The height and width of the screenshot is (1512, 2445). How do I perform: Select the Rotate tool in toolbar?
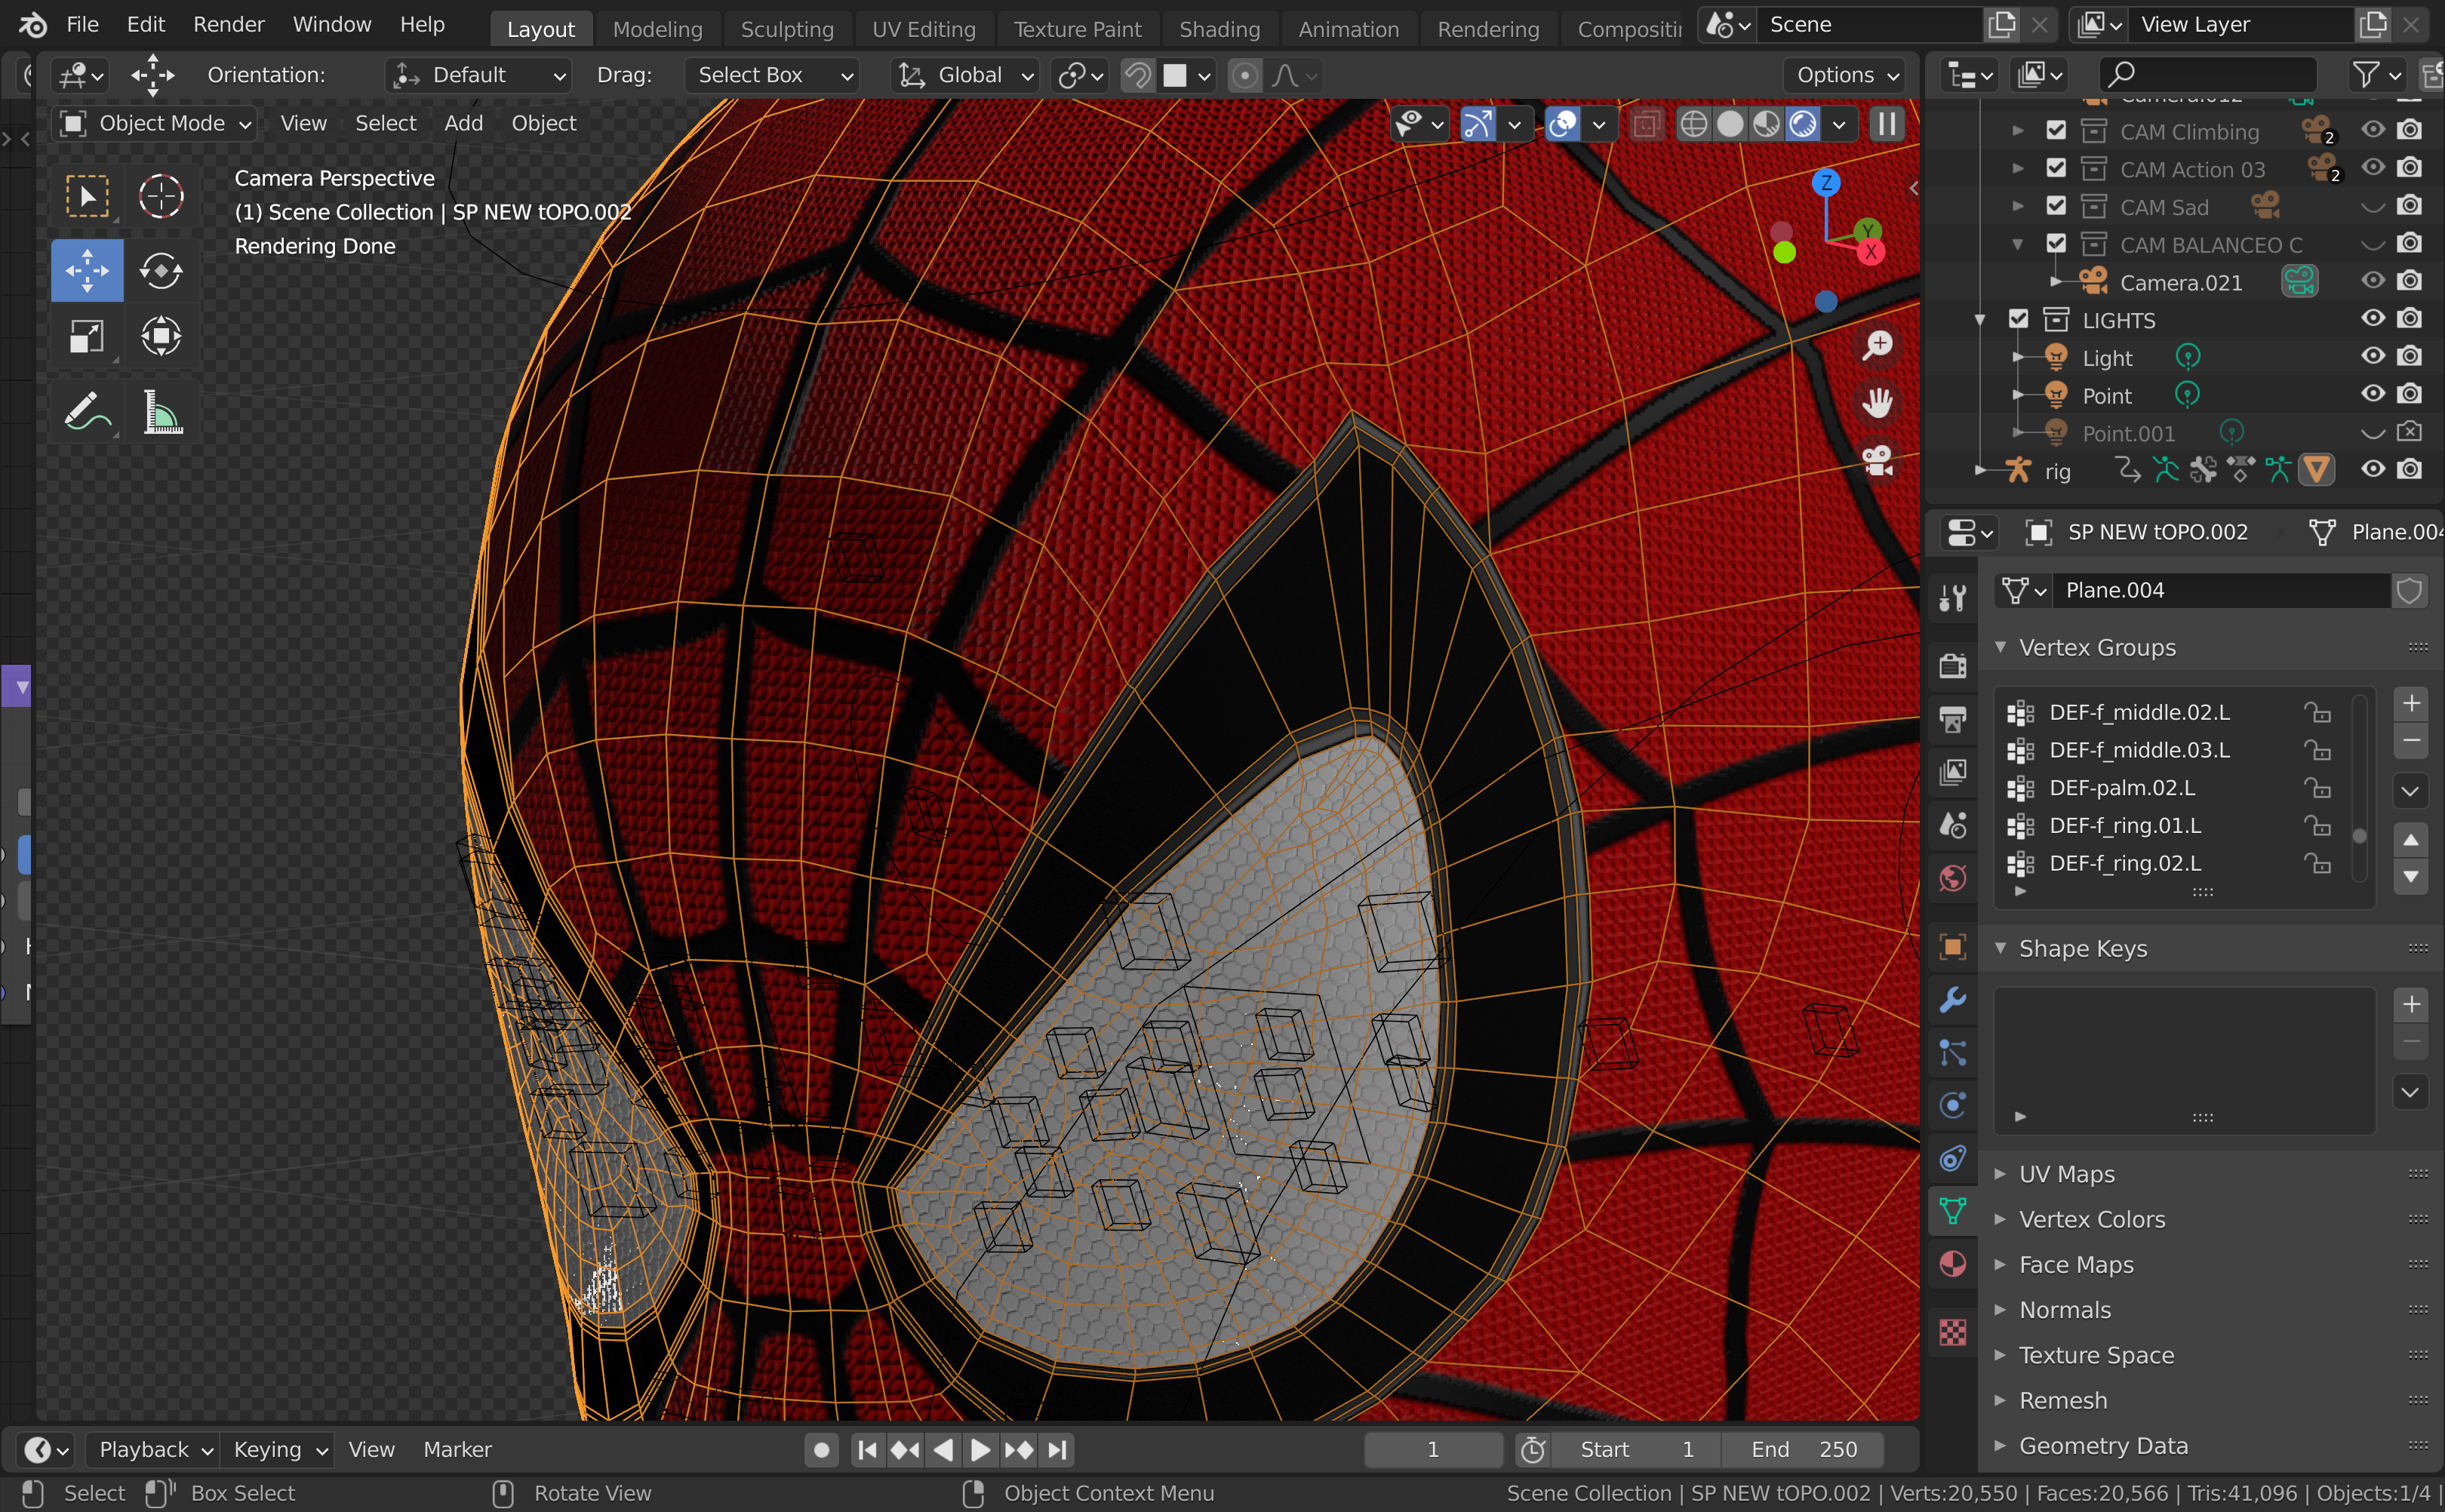pyautogui.click(x=161, y=270)
